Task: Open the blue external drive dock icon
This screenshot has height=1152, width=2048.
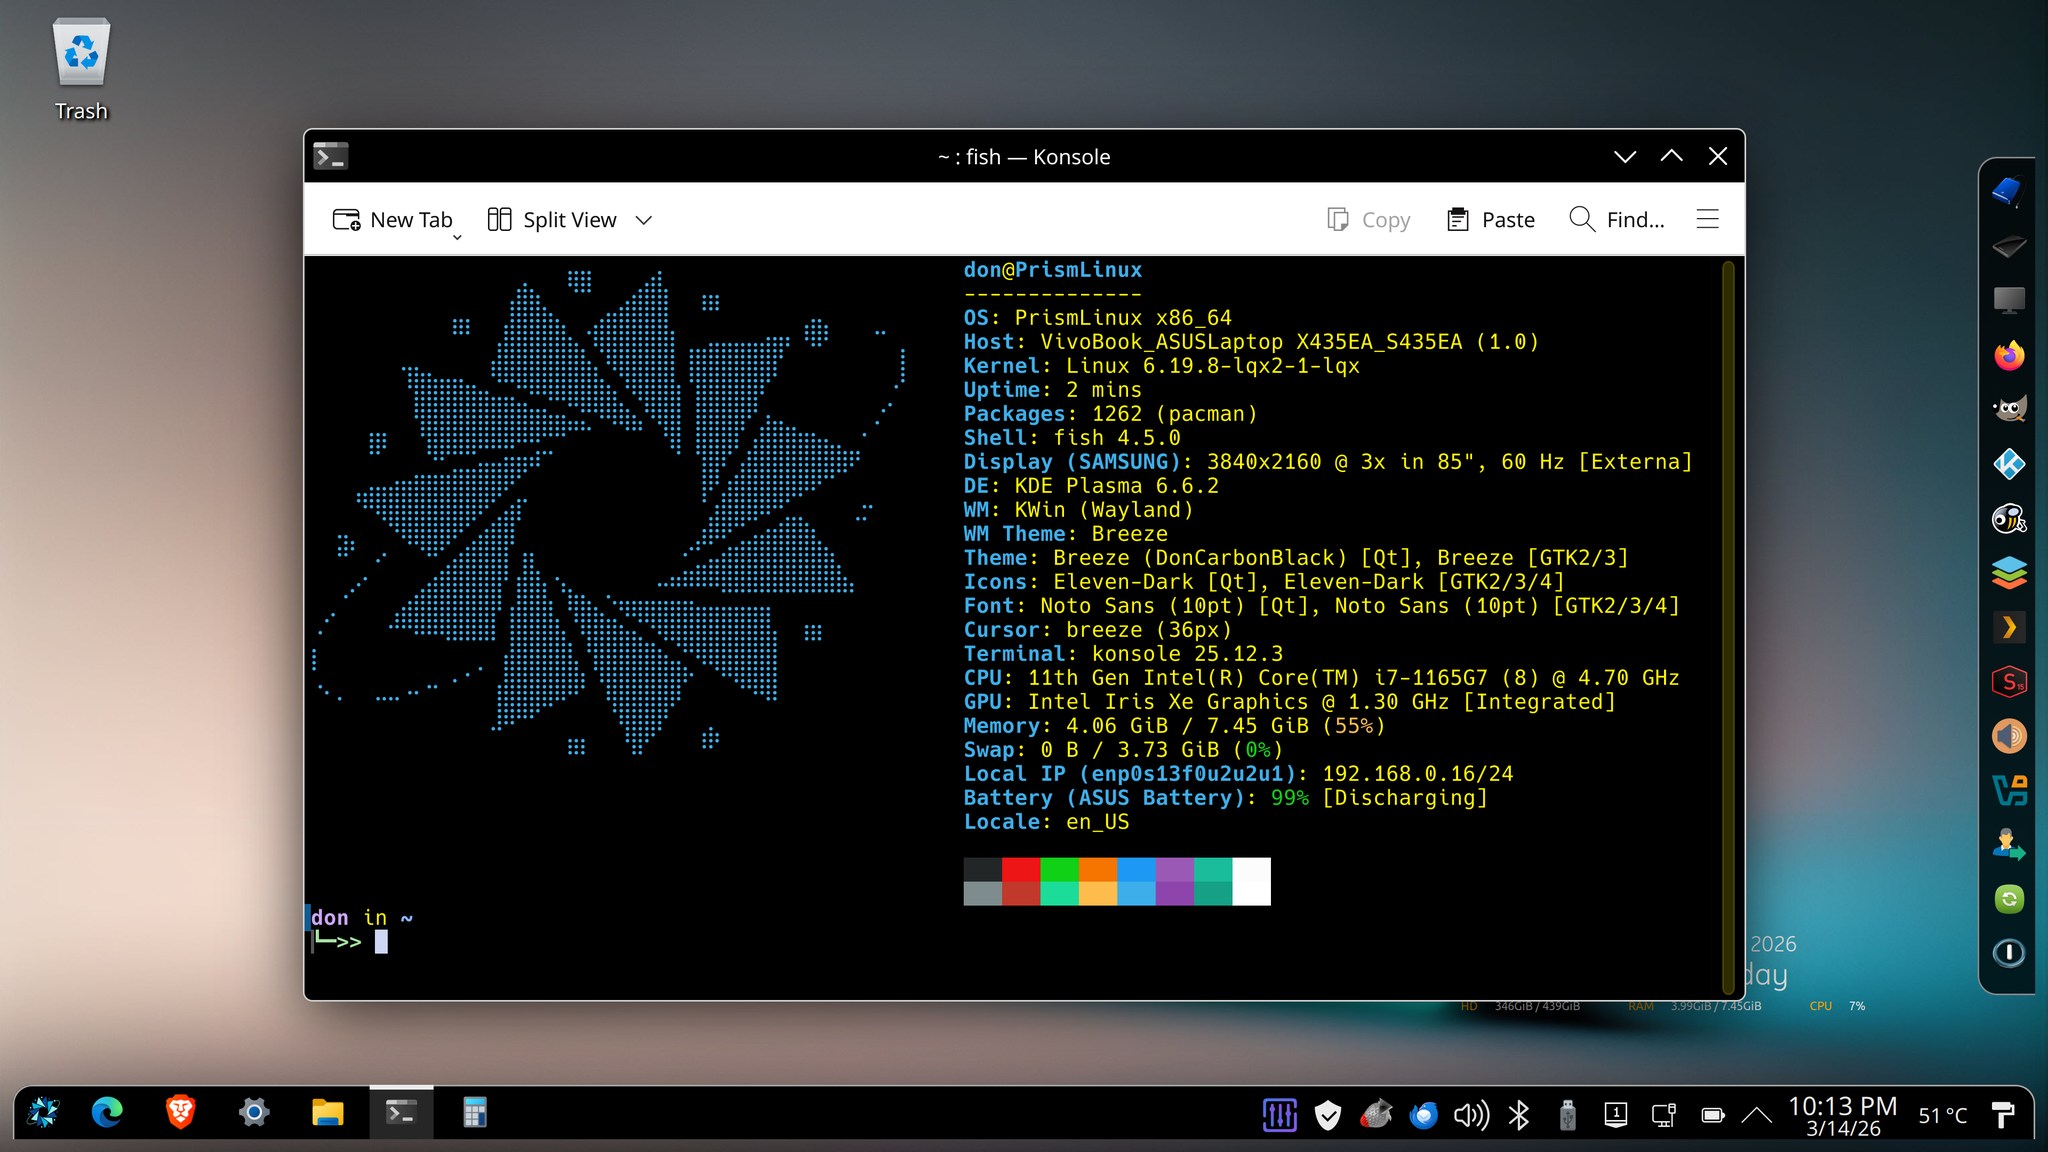Action: [x=2008, y=191]
